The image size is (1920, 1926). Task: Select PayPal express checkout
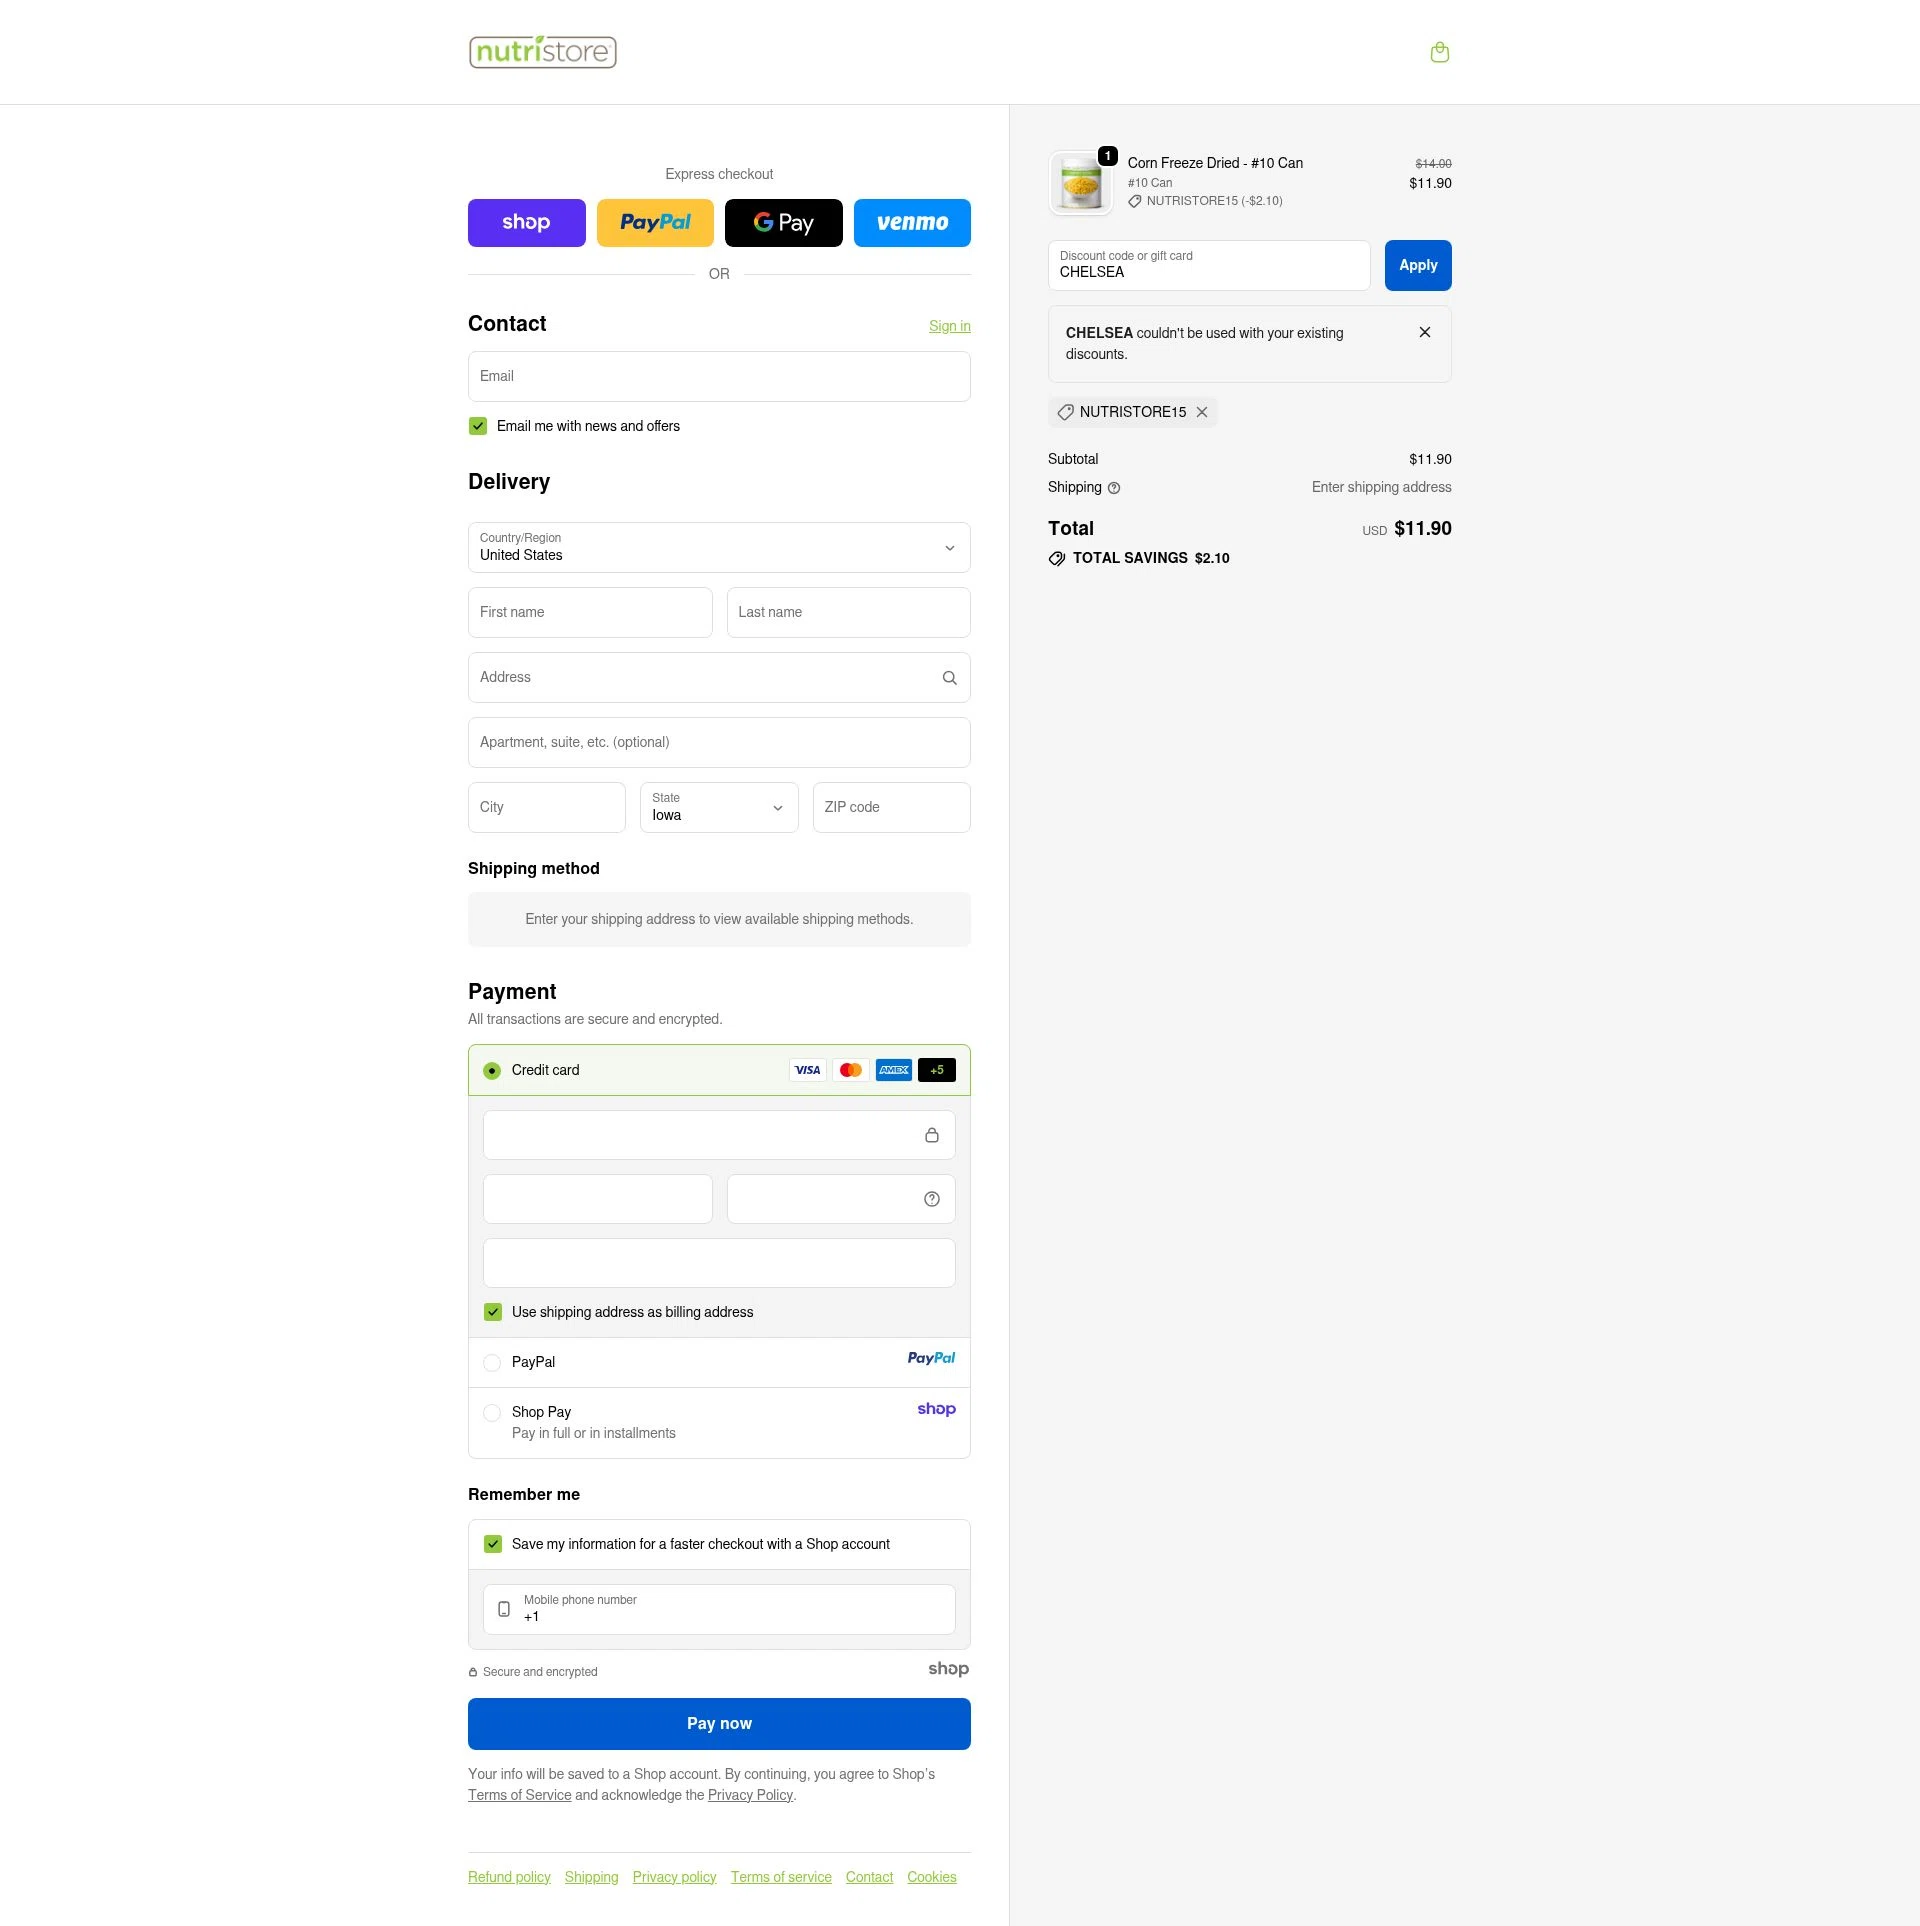tap(655, 222)
